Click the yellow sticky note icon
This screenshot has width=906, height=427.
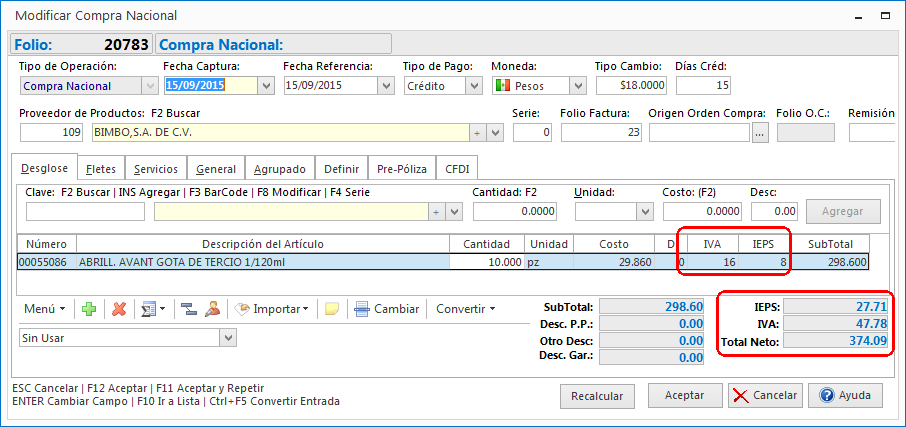tap(331, 309)
